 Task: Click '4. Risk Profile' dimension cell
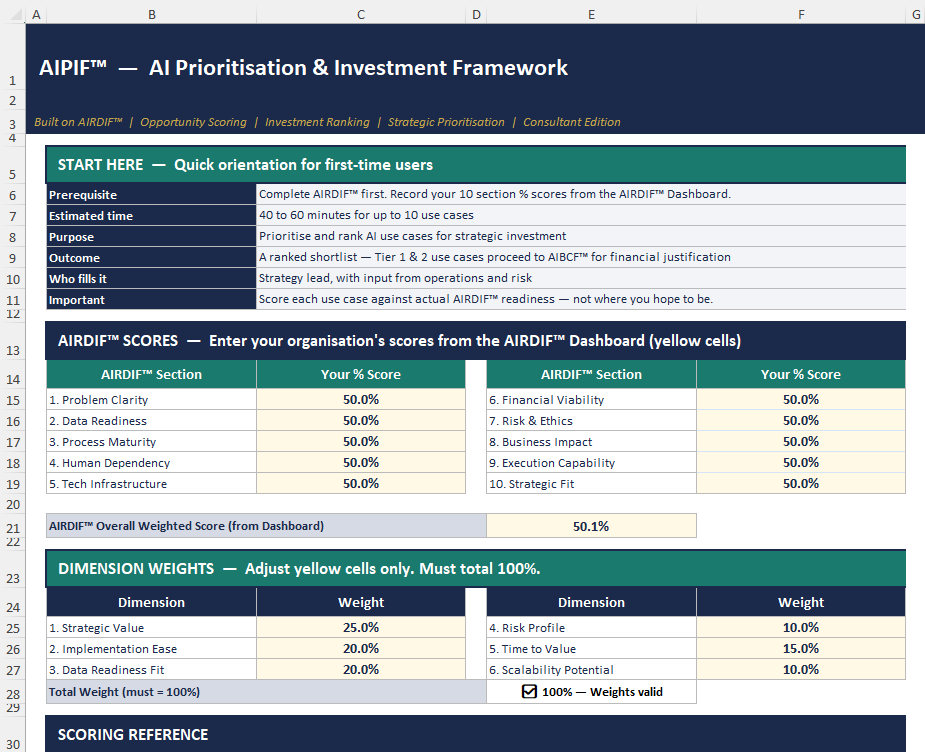tap(591, 628)
